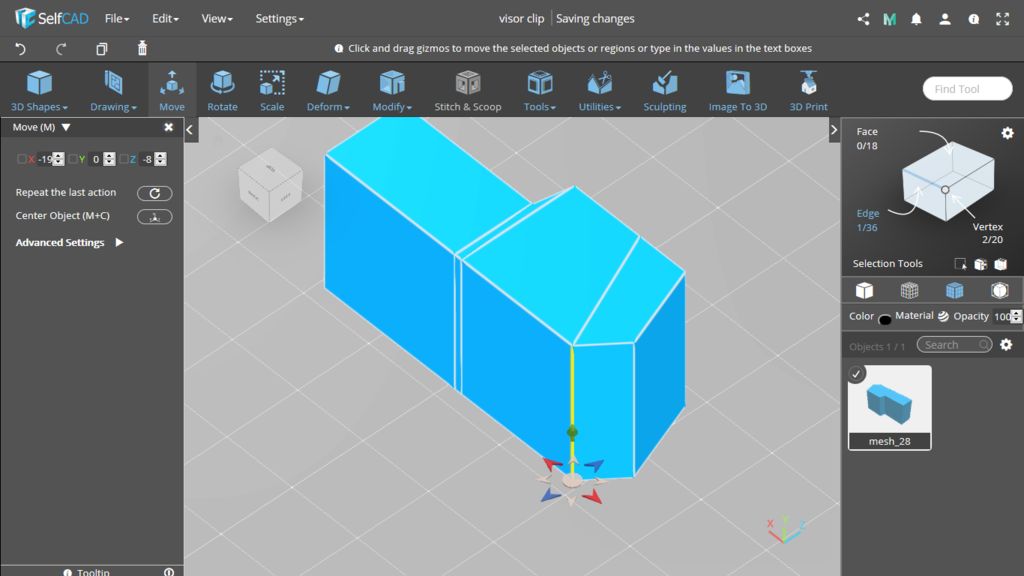
Task: Toggle fullscreen mode
Action: (1002, 19)
